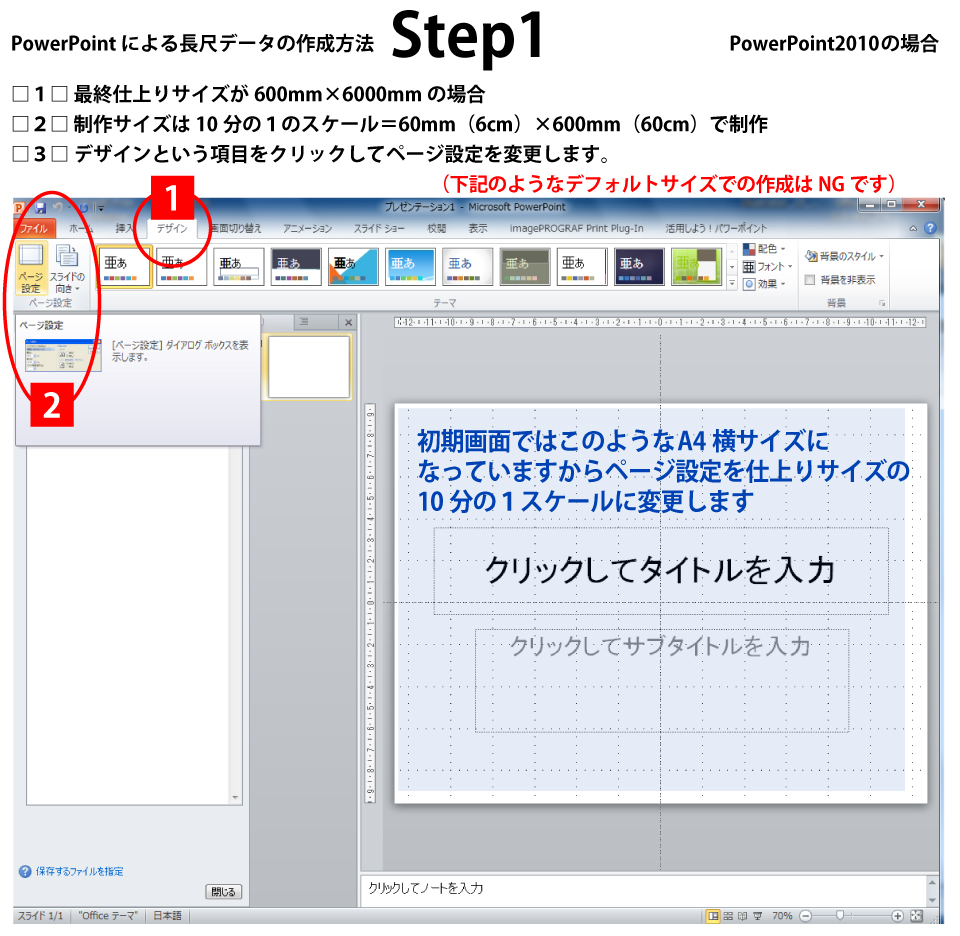Viewport: 960px width, 936px height.
Task: Click the left panel scrollbar down arrow
Action: tap(235, 798)
